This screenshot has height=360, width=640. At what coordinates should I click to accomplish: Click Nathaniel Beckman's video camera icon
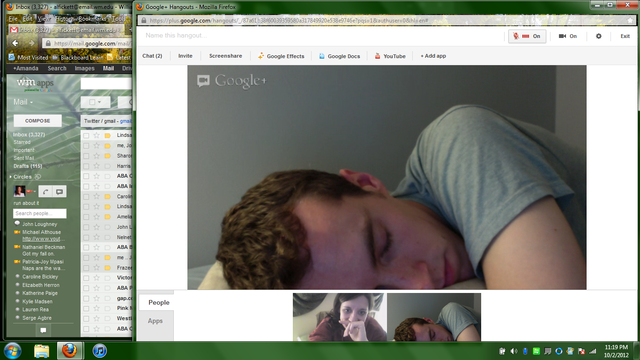17,247
